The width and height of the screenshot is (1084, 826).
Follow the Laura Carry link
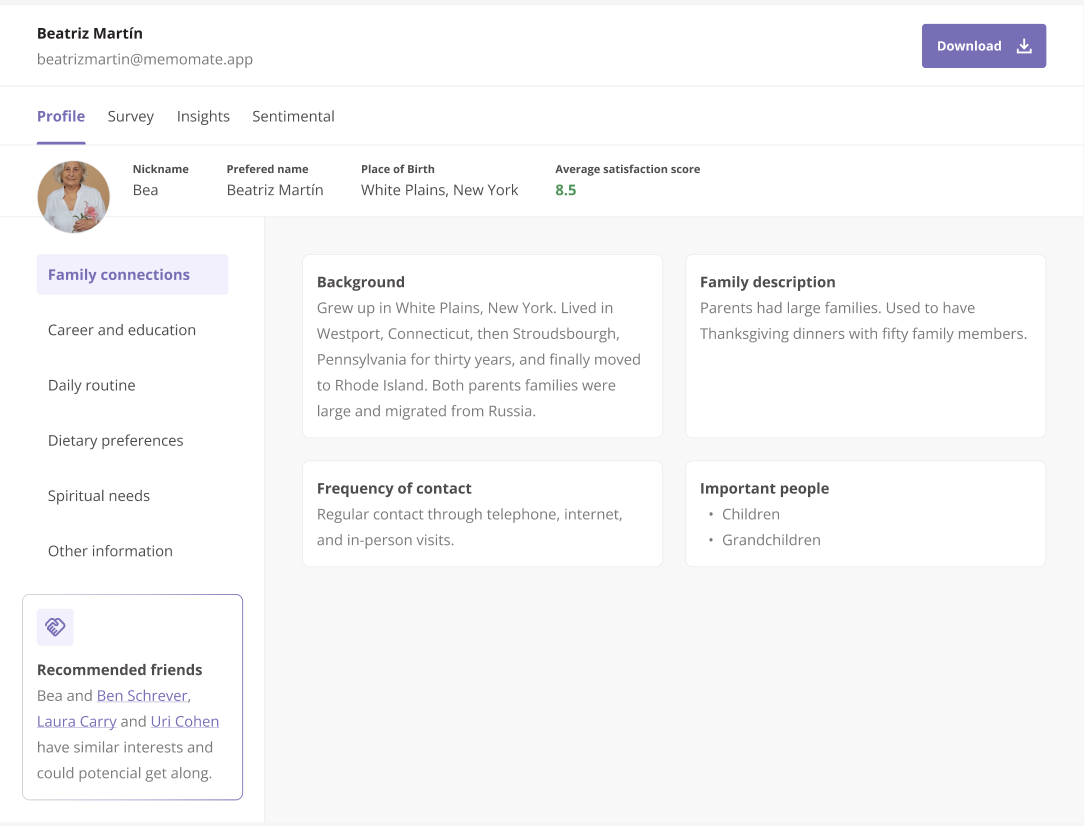[x=77, y=721]
